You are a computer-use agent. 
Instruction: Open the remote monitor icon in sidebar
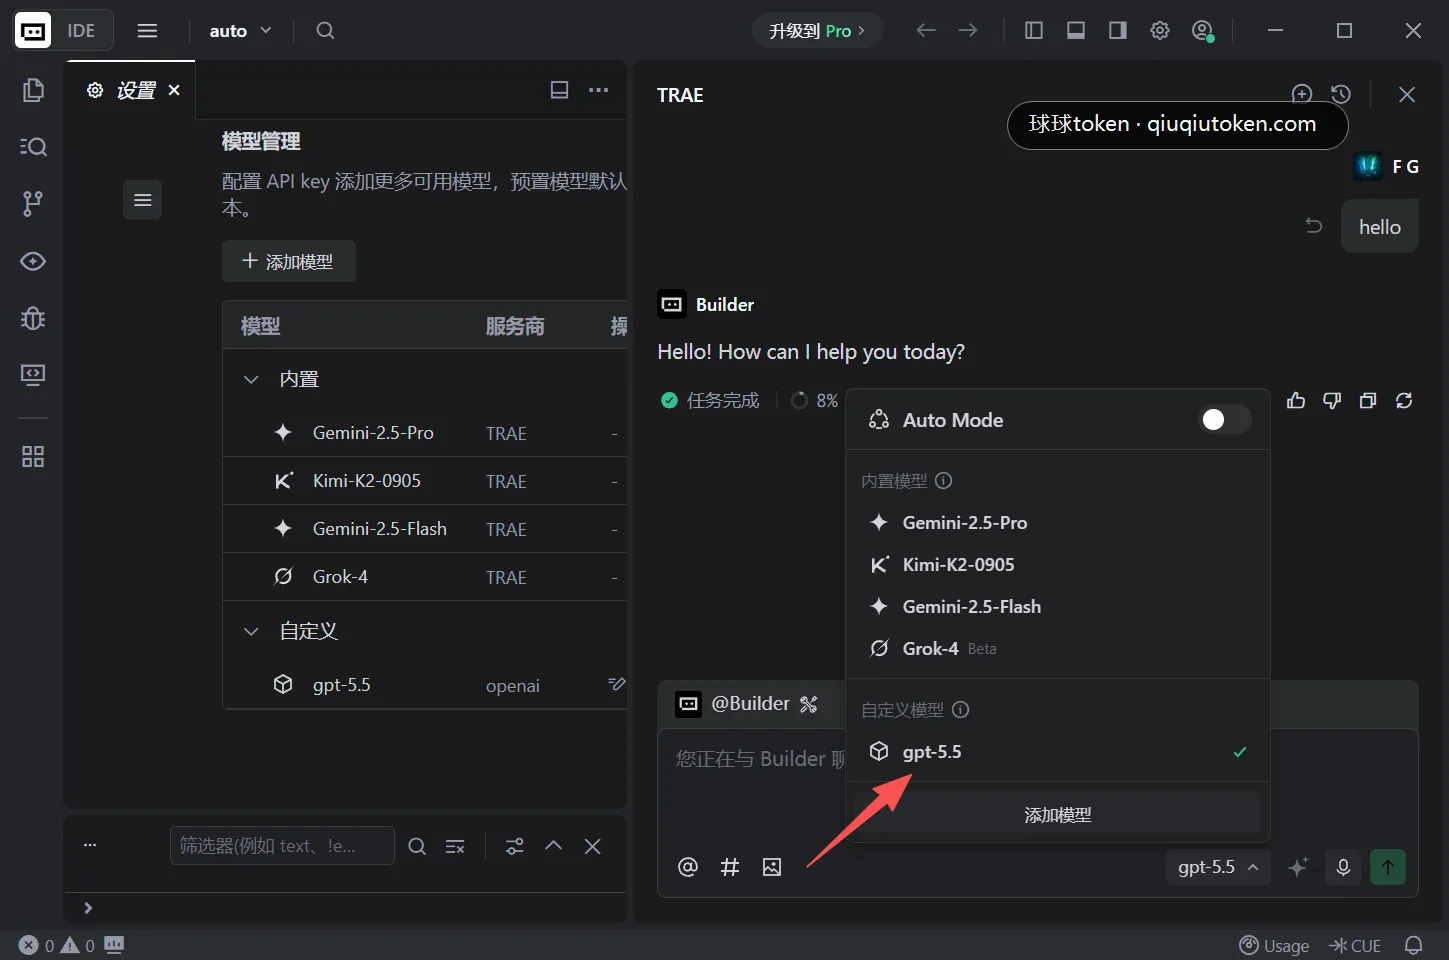pos(33,375)
